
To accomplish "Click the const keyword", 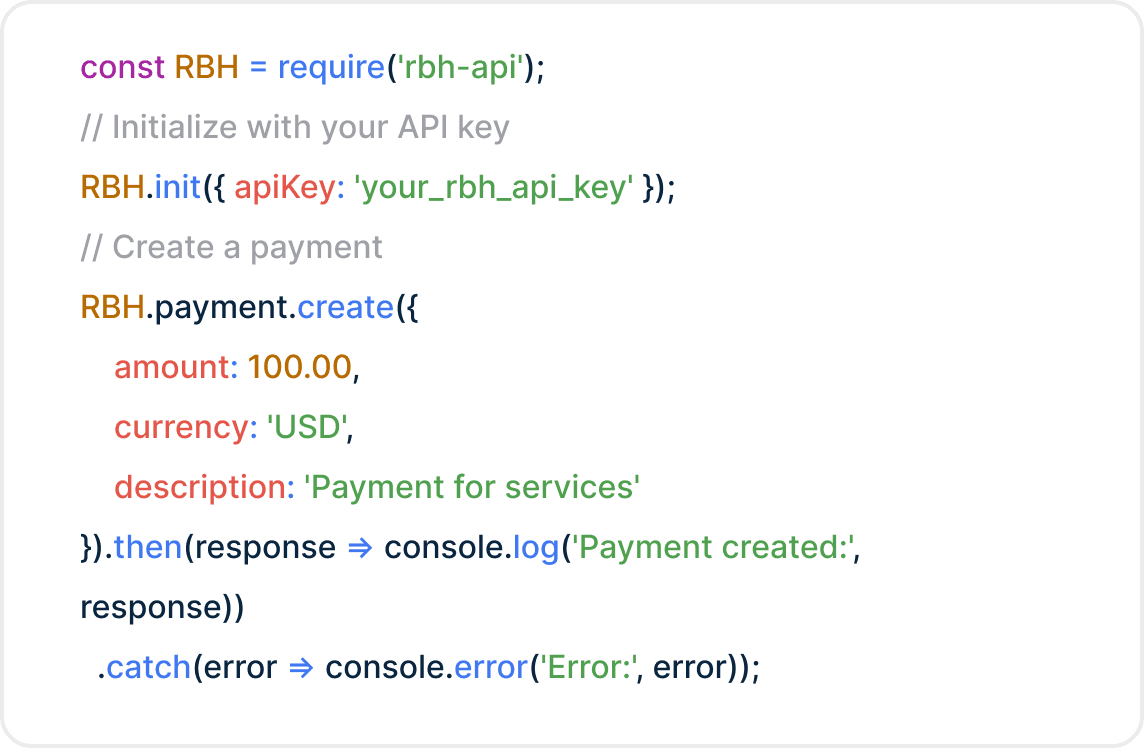I will (x=122, y=68).
